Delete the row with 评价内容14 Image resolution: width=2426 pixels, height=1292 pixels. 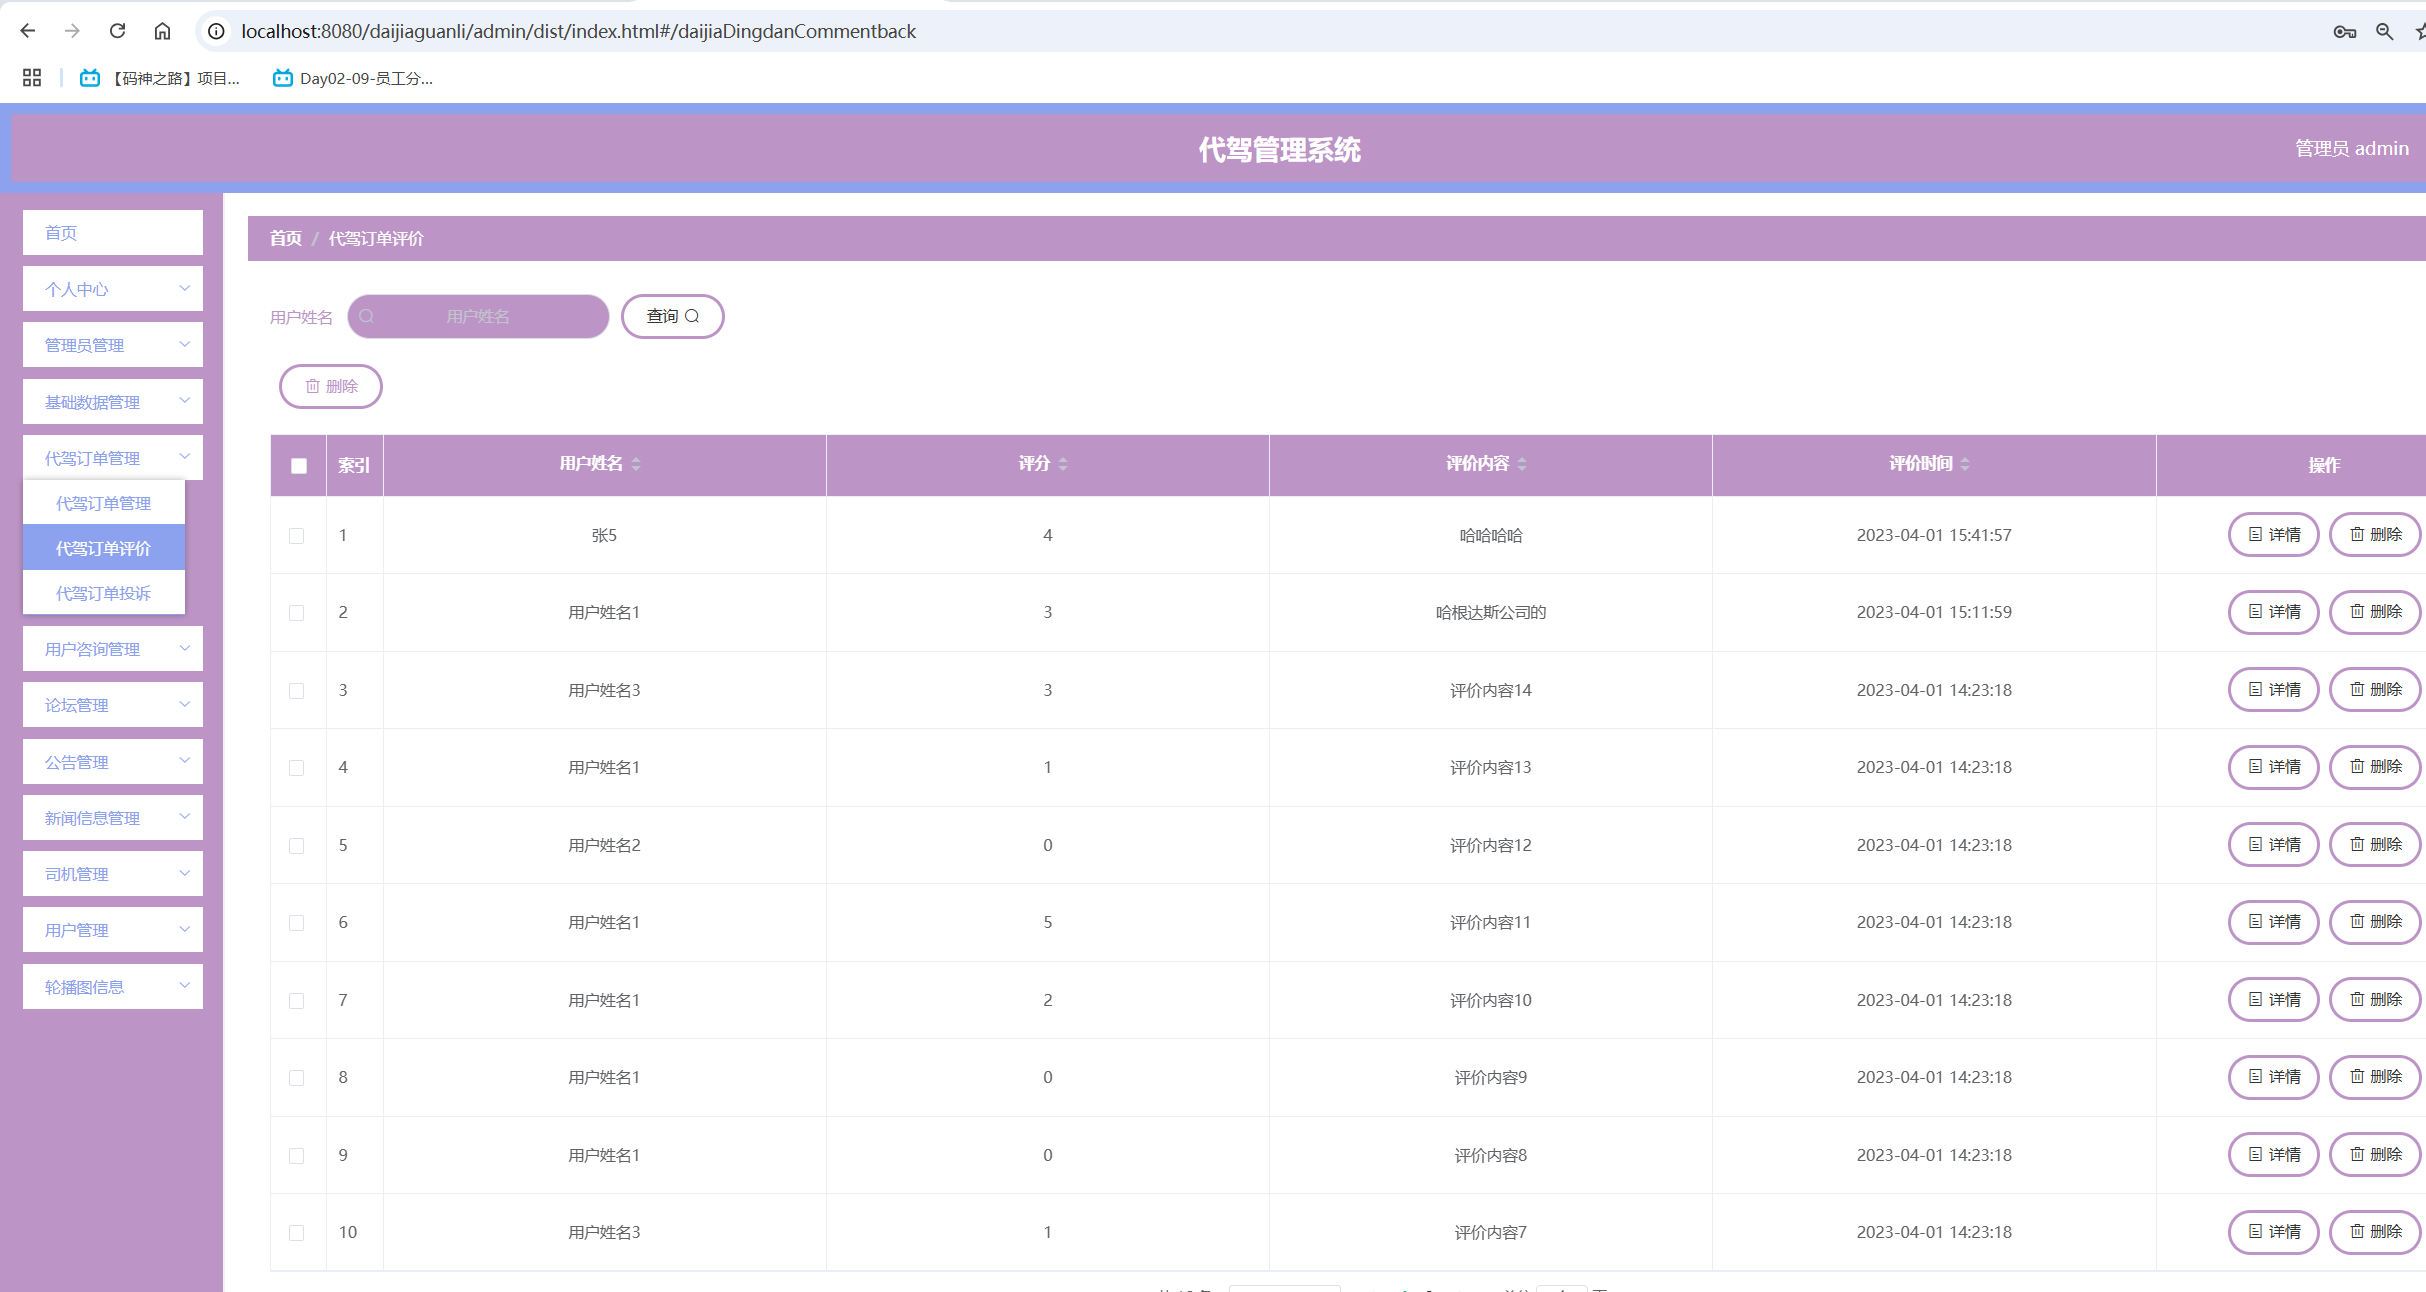click(2375, 690)
